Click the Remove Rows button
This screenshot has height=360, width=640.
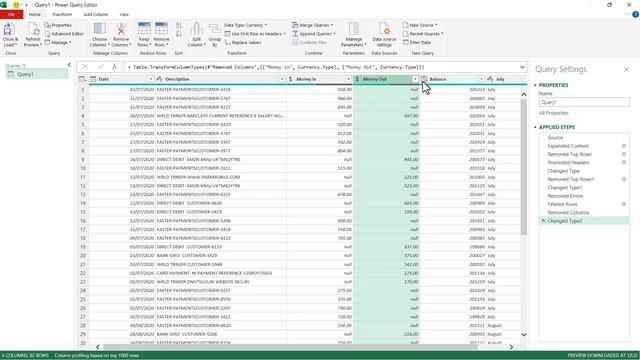161,35
